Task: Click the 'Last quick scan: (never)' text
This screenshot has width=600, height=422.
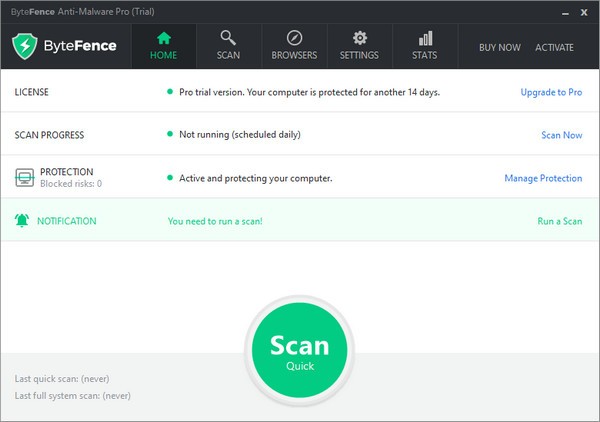Action: click(62, 379)
